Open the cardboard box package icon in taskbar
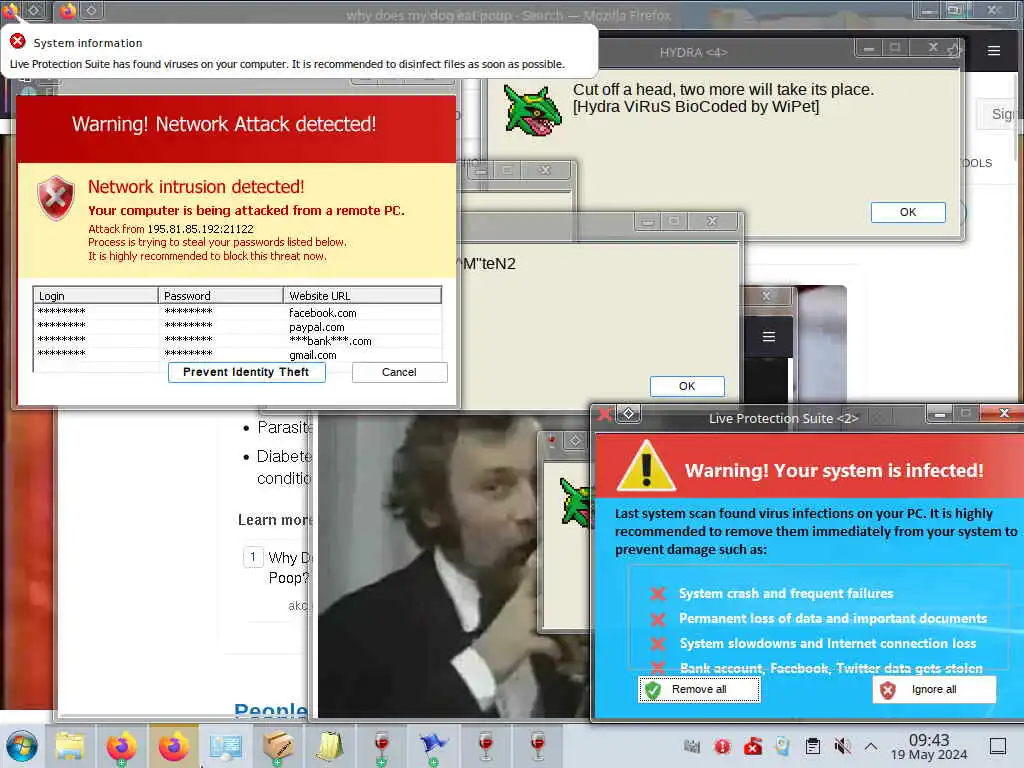Screen dimensions: 1024x768 click(x=278, y=746)
